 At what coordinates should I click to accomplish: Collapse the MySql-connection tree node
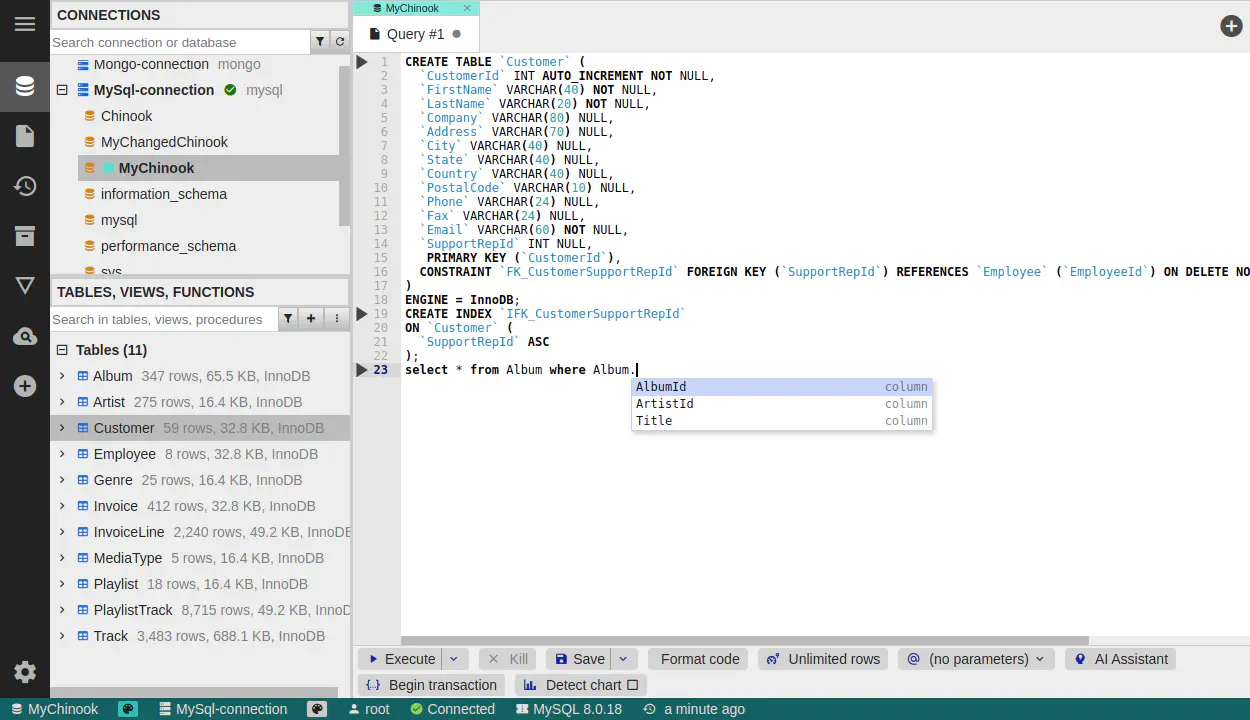point(62,90)
